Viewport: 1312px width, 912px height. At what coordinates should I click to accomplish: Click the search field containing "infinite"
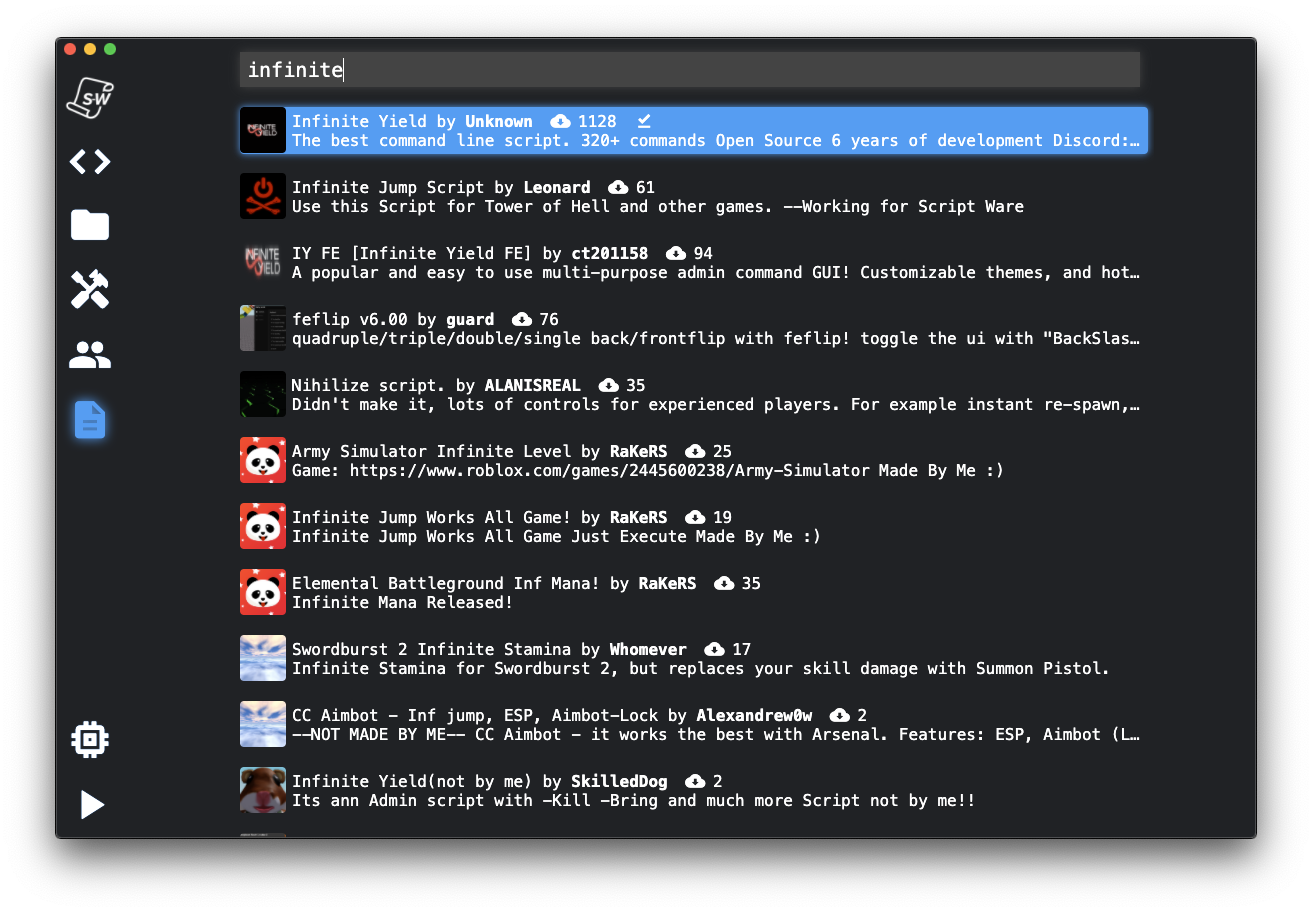tap(690, 70)
